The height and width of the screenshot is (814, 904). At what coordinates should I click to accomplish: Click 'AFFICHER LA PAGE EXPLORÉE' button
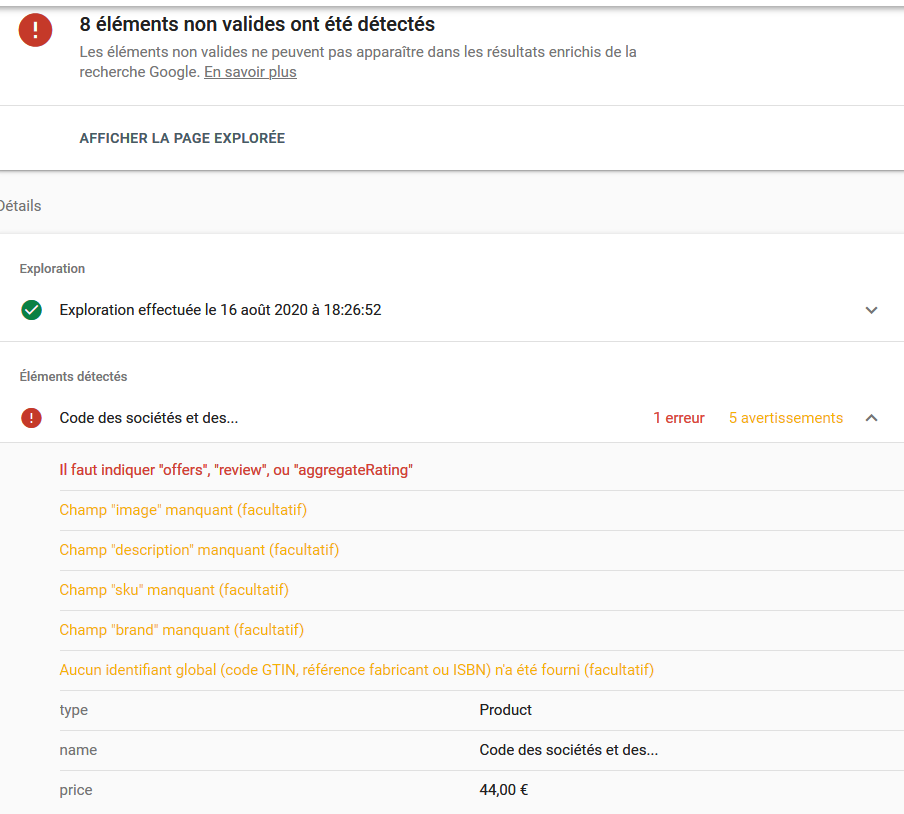182,138
